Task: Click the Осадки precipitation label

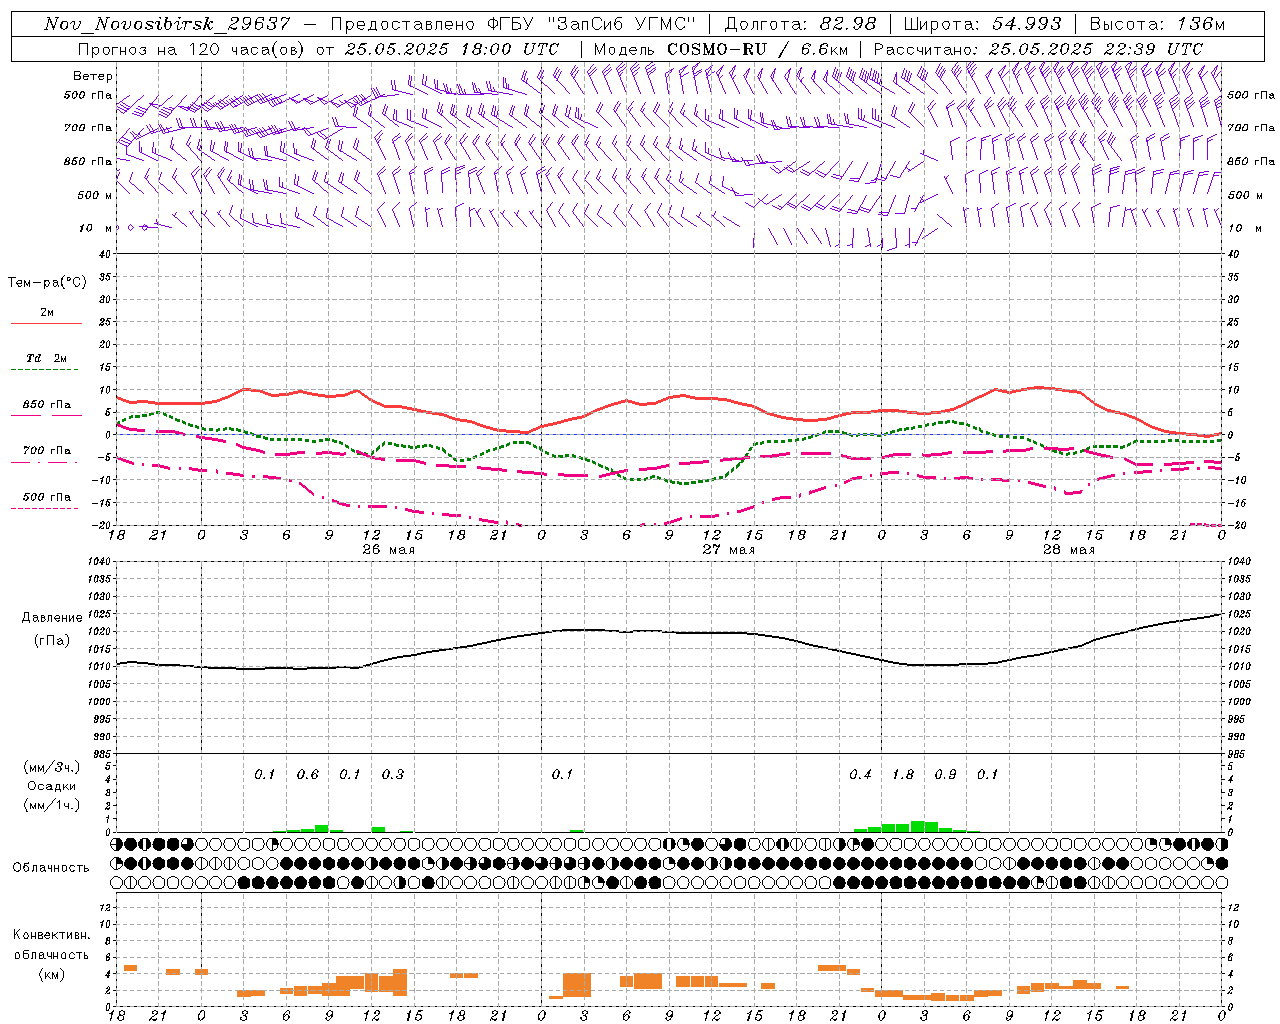Action: [x=52, y=787]
